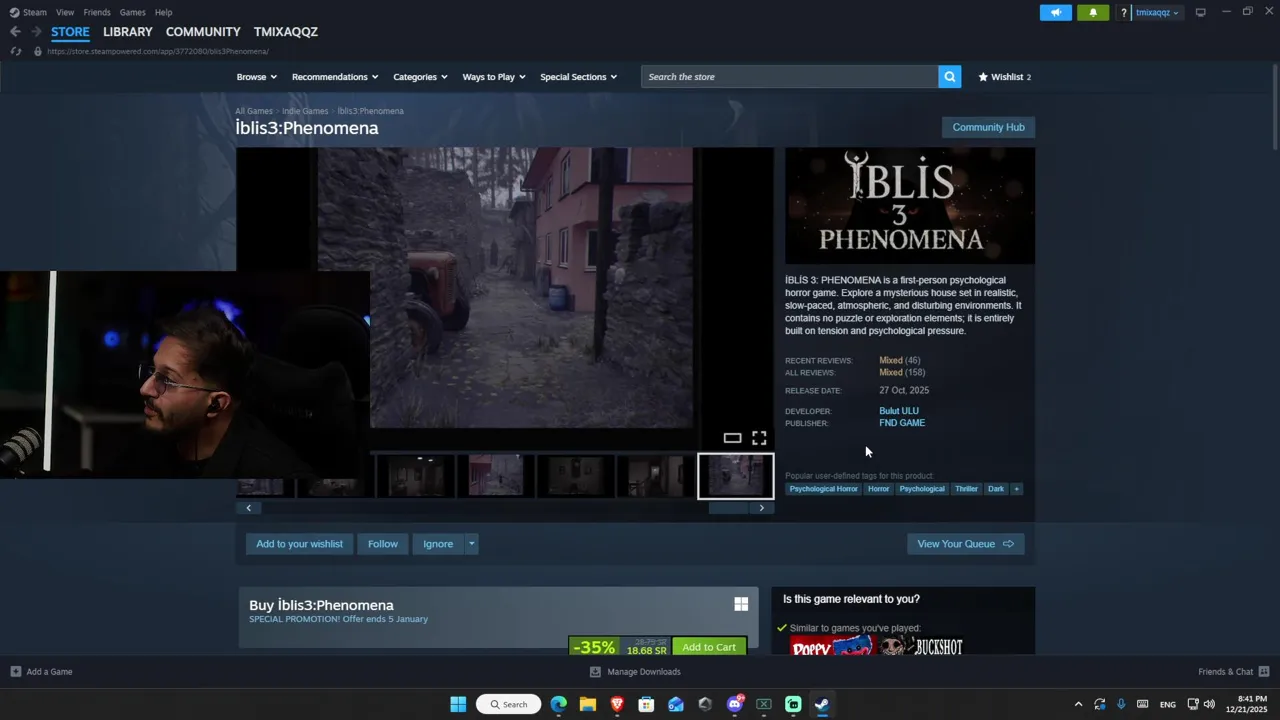This screenshot has height=720, width=1280.
Task: Go back with the navigation arrow
Action: click(15, 32)
